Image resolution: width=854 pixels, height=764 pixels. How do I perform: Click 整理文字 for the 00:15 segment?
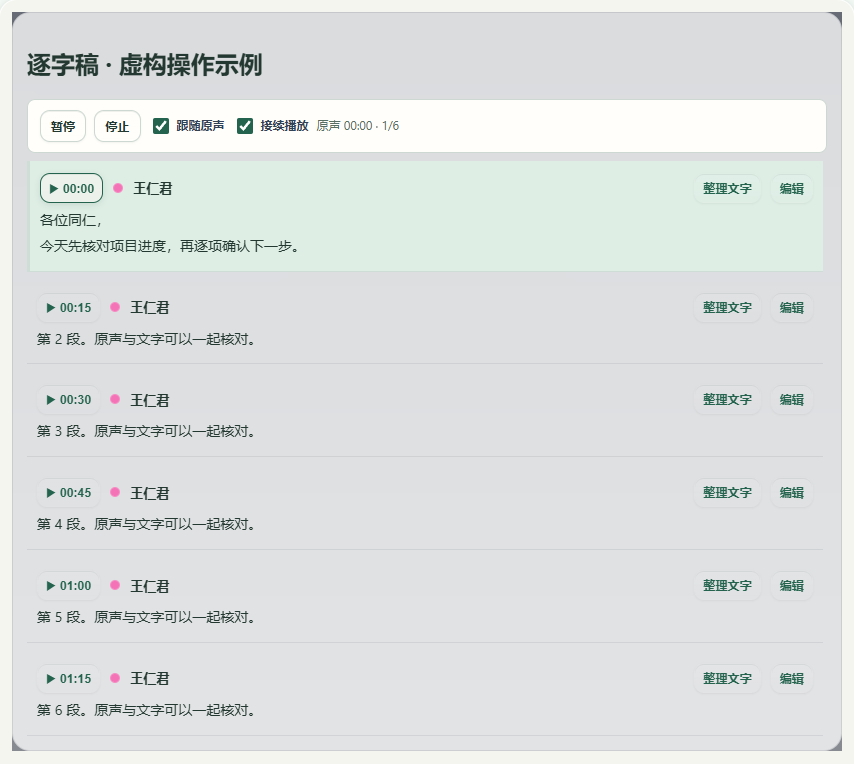[727, 308]
